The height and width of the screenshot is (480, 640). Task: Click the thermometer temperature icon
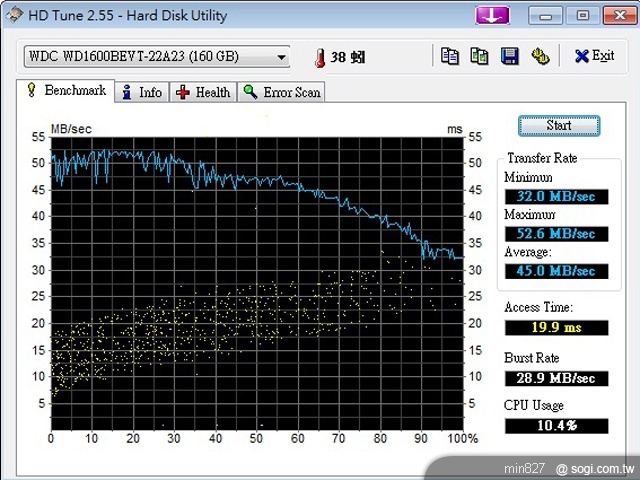click(x=320, y=57)
